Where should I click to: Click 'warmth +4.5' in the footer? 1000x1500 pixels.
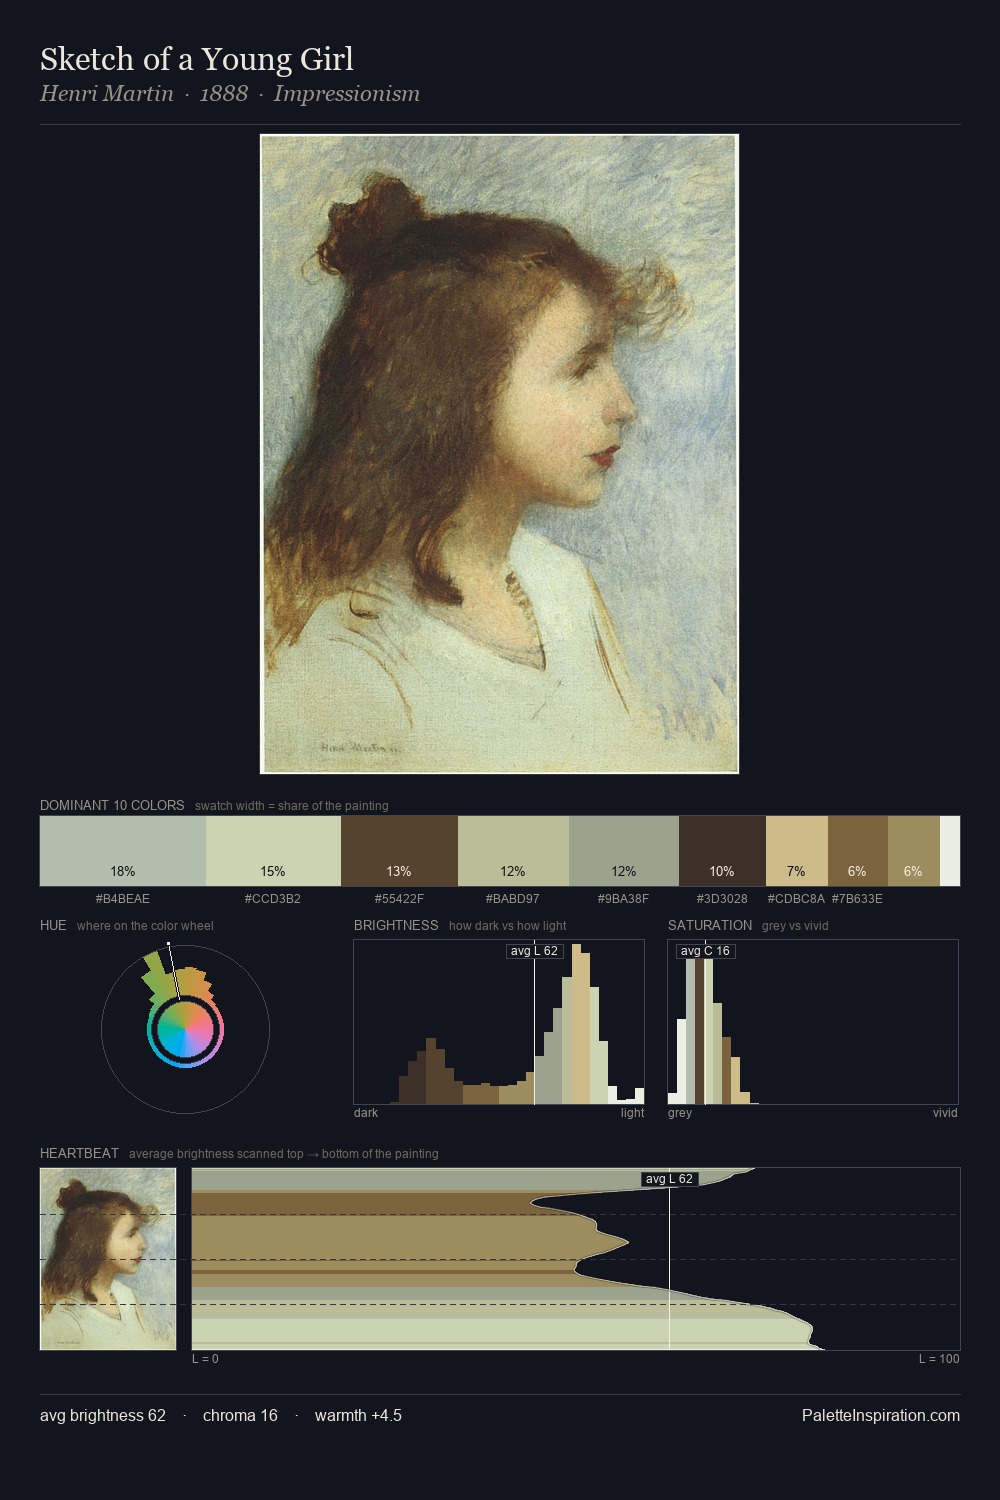click(x=358, y=1415)
